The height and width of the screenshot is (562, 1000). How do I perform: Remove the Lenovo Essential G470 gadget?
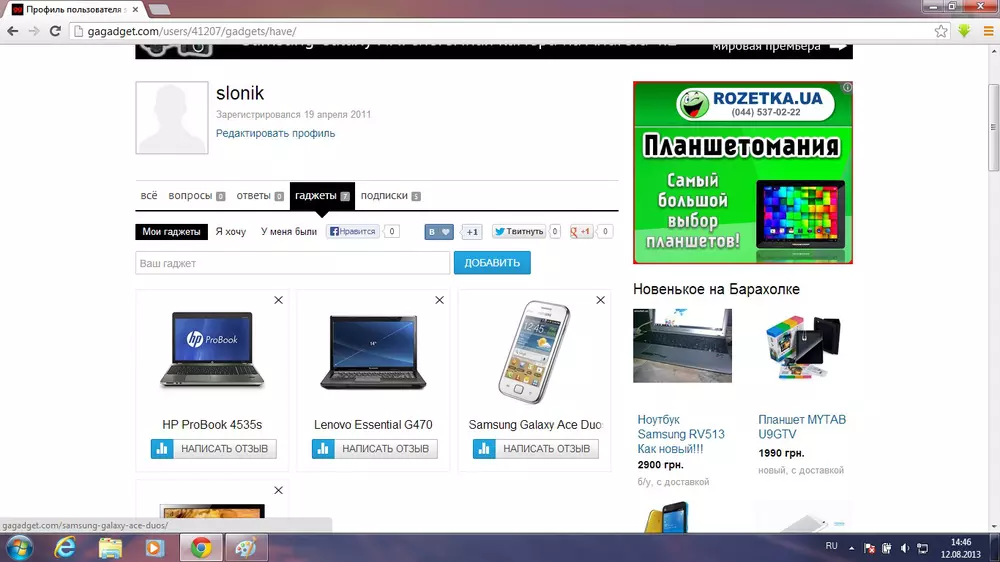click(439, 300)
